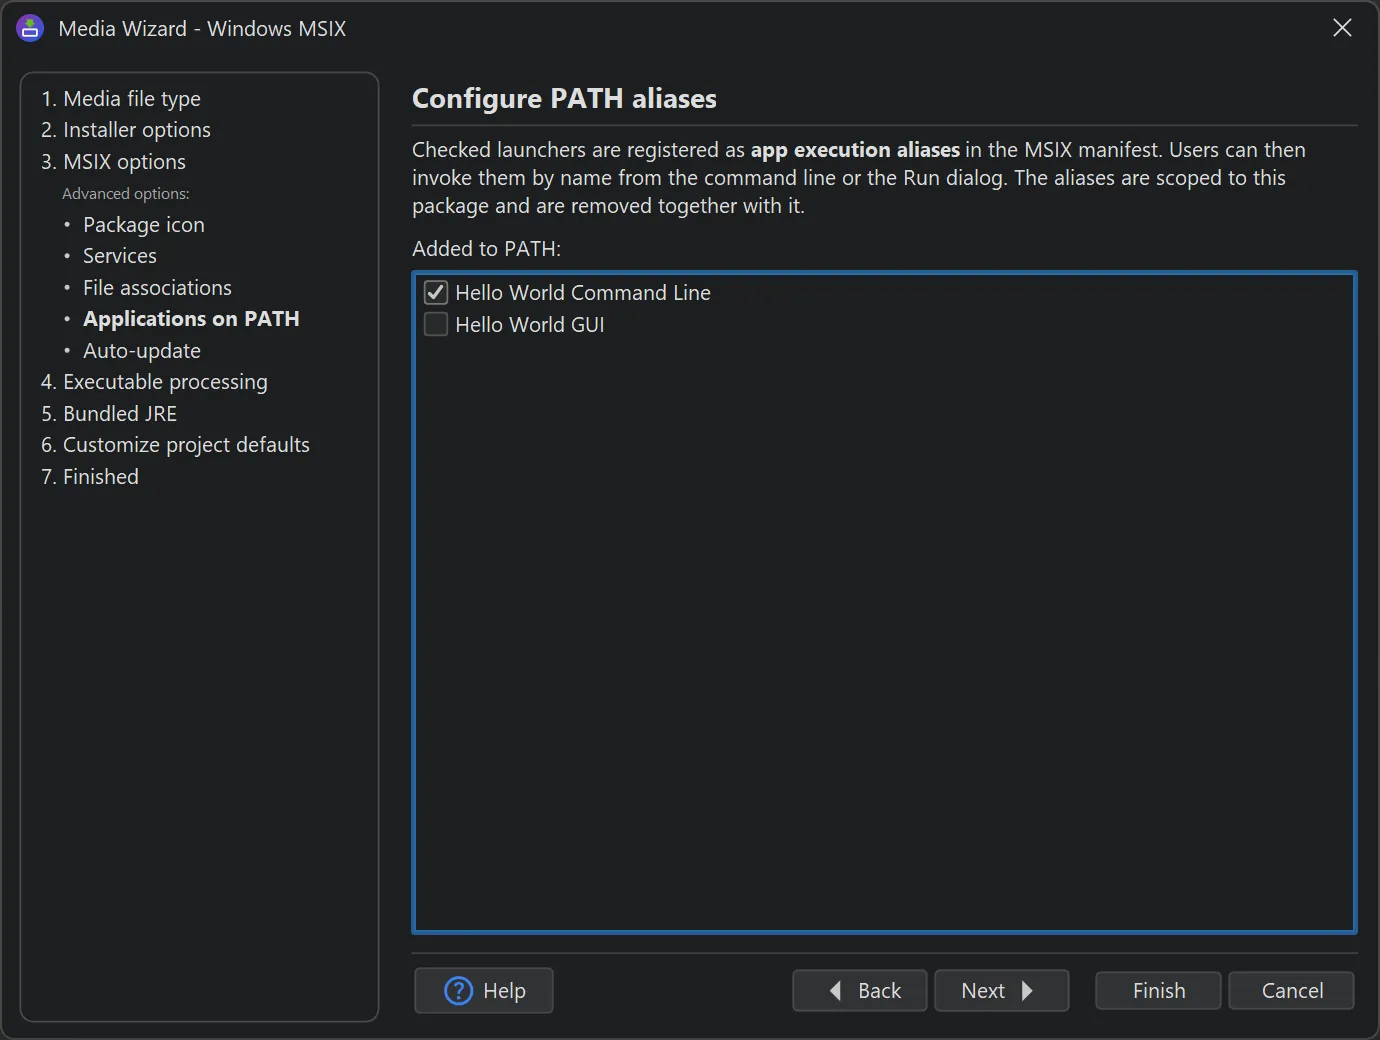The image size is (1380, 1040).
Task: Select MSIX options step
Action: pyautogui.click(x=113, y=162)
